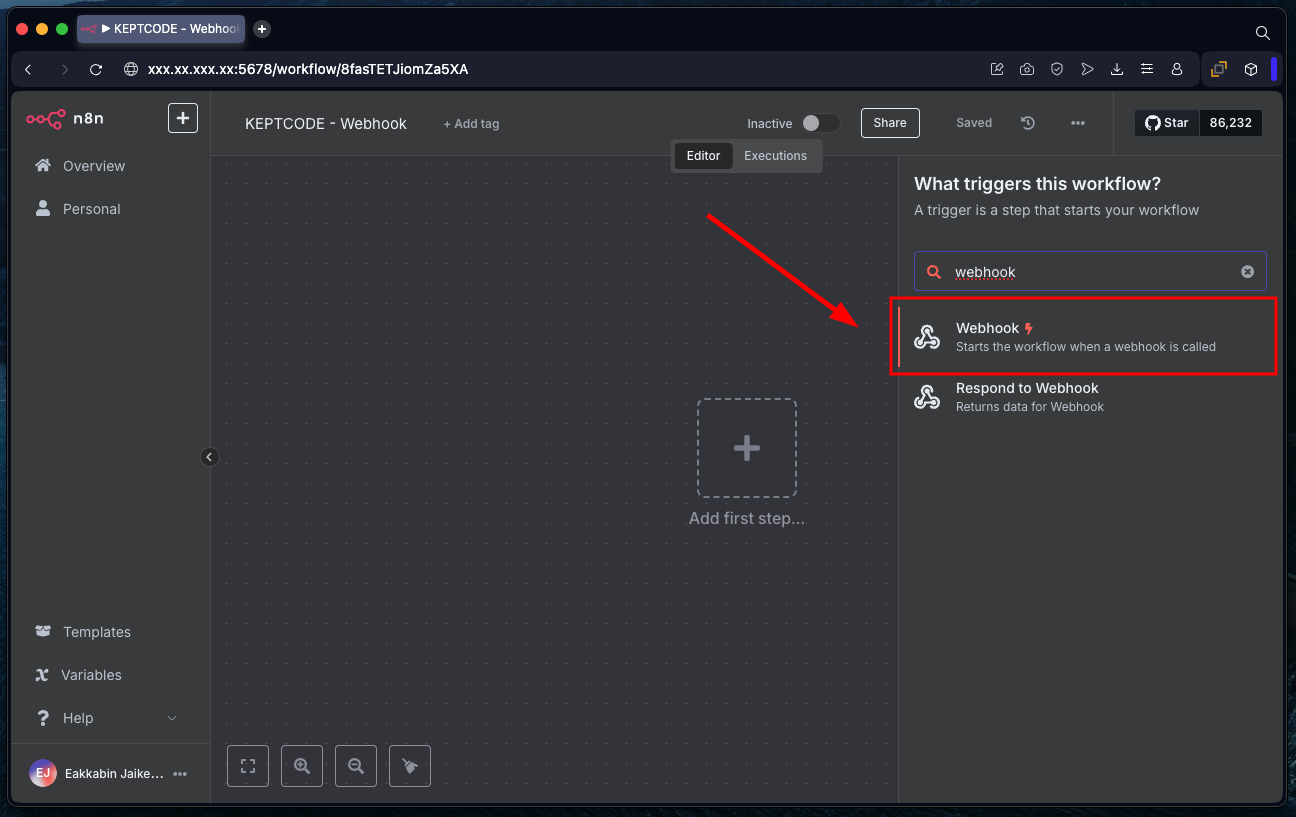Select the Webhook trigger node

coord(1085,337)
